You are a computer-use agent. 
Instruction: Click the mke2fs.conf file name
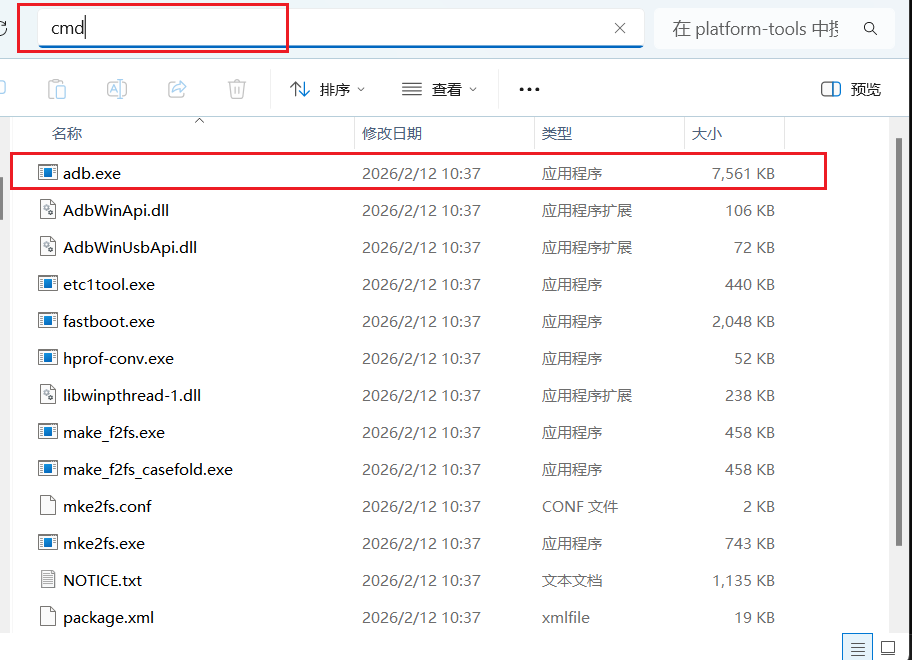tap(107, 506)
